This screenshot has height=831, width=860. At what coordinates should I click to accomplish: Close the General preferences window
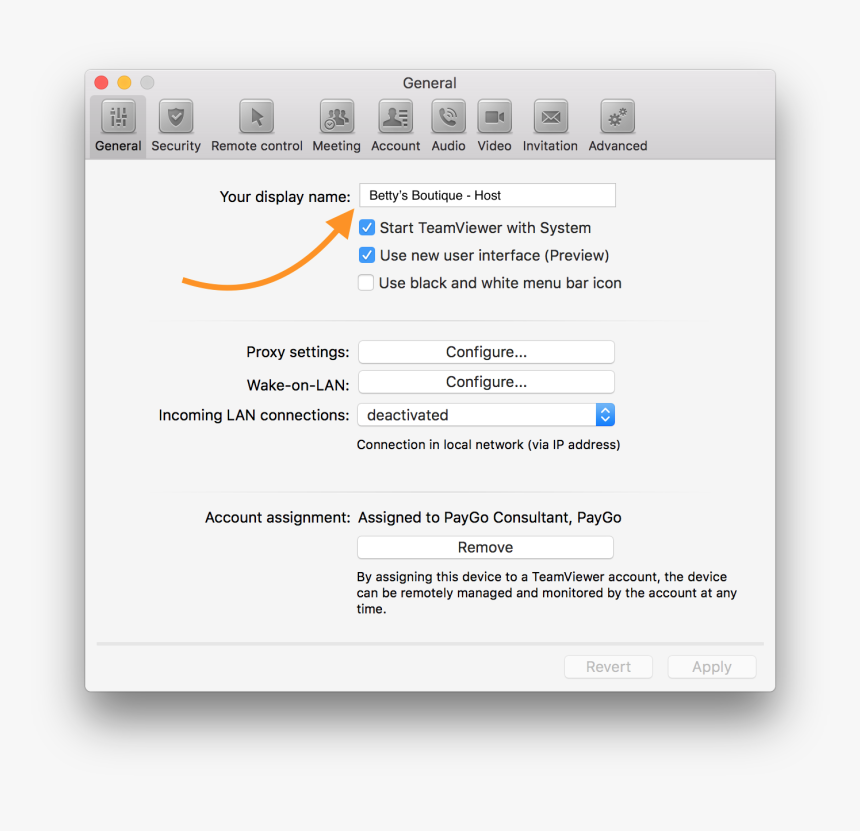[x=101, y=82]
